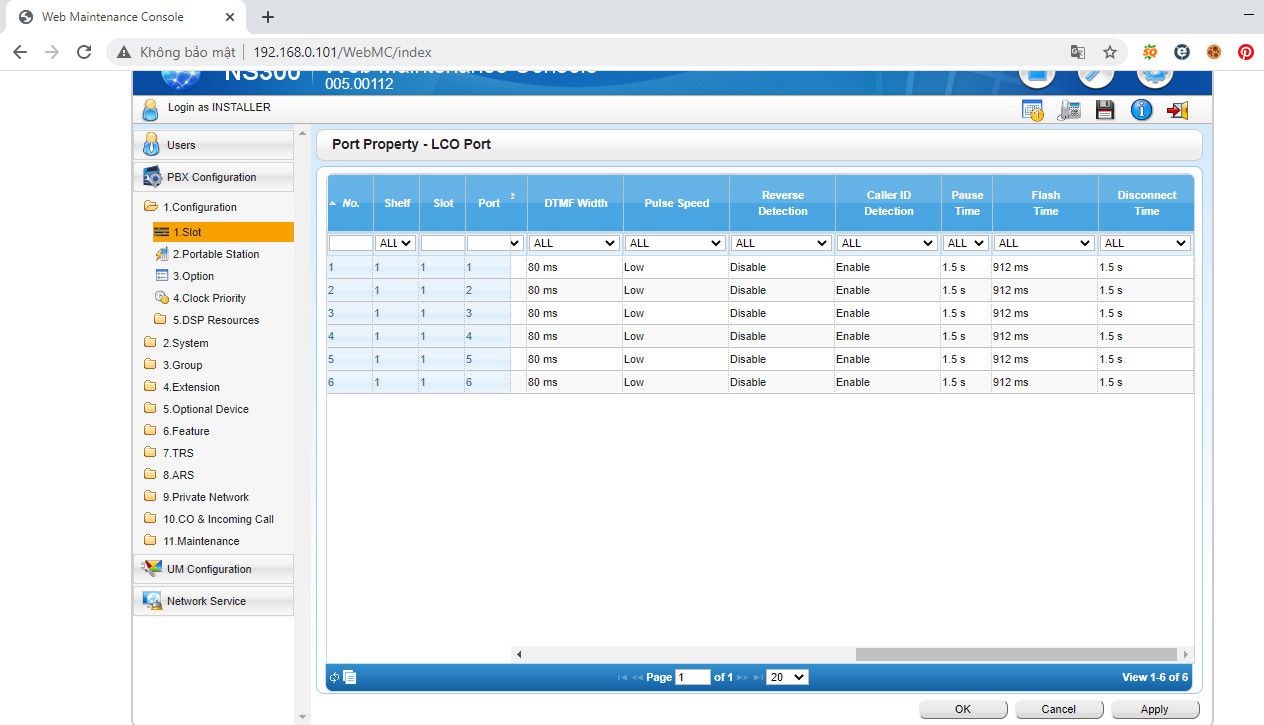Open the rows-per-page dropdown showing 20
The height and width of the screenshot is (725, 1264).
(787, 677)
